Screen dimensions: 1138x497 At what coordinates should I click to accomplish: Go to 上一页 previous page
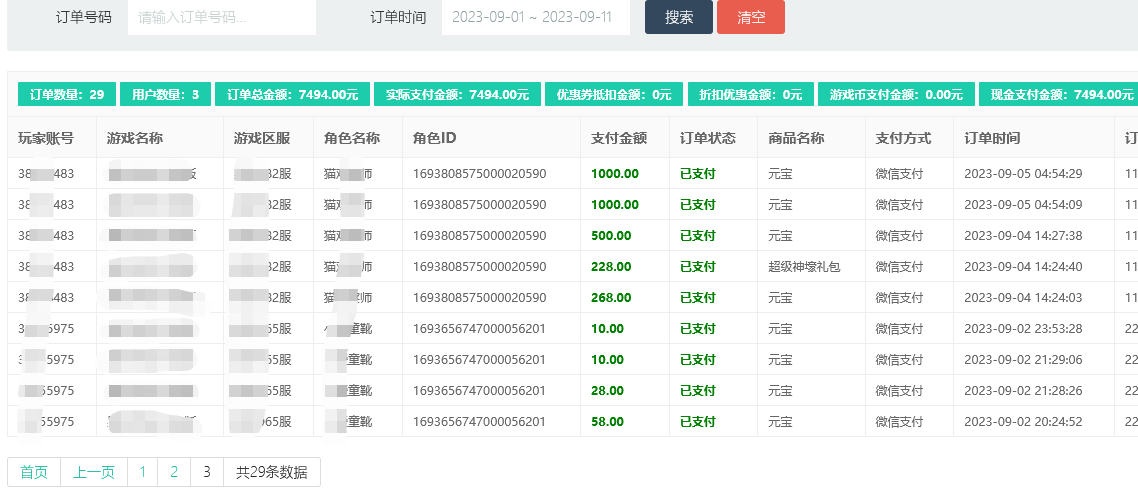tap(94, 472)
